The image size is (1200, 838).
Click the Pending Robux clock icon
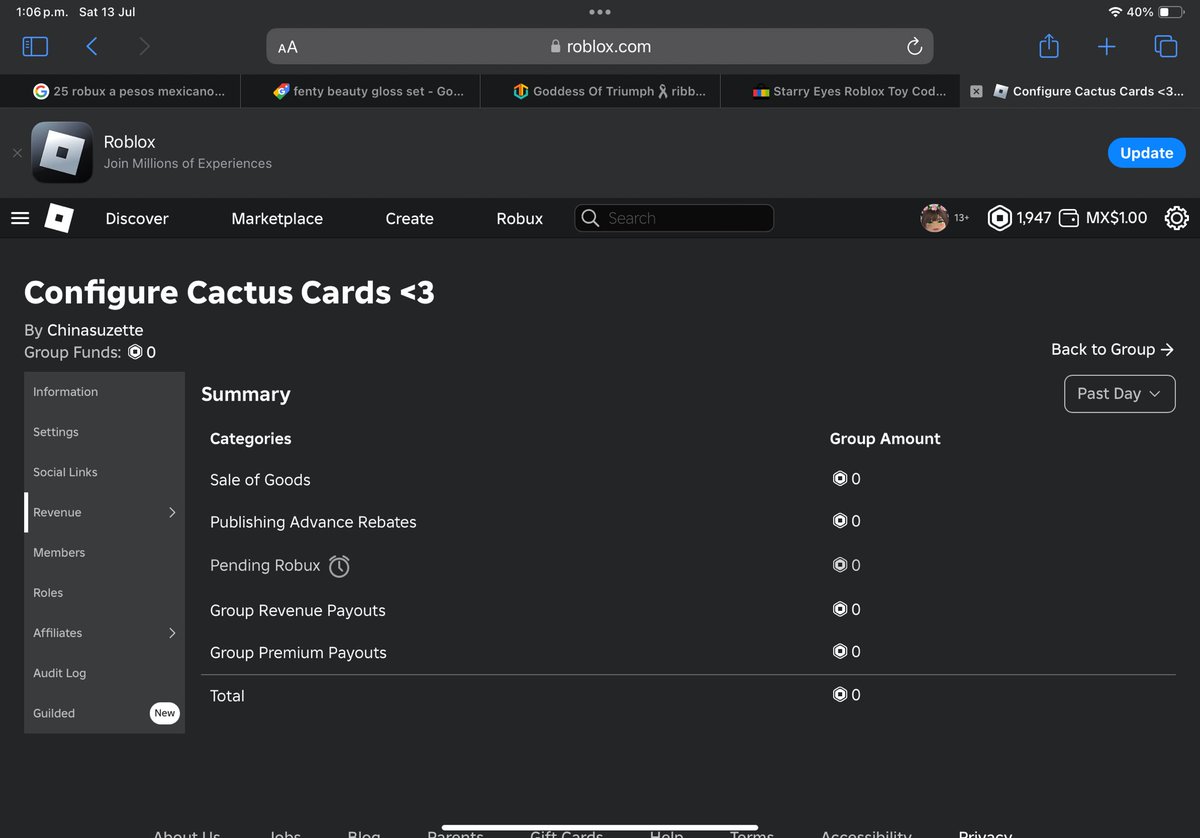pos(340,566)
